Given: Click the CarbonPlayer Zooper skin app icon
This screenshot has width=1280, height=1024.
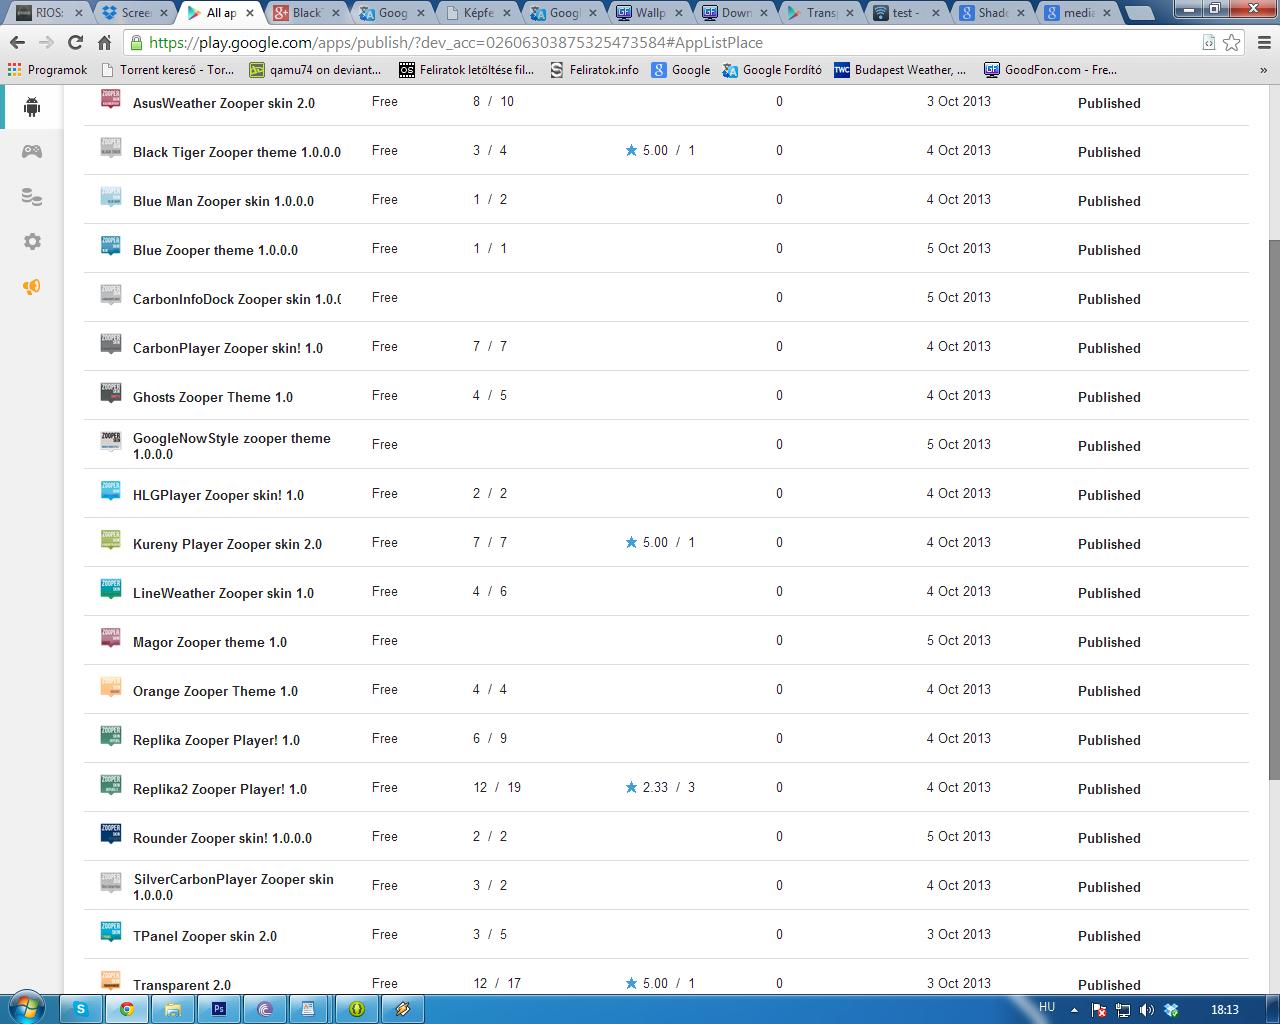Looking at the screenshot, I should 111,343.
